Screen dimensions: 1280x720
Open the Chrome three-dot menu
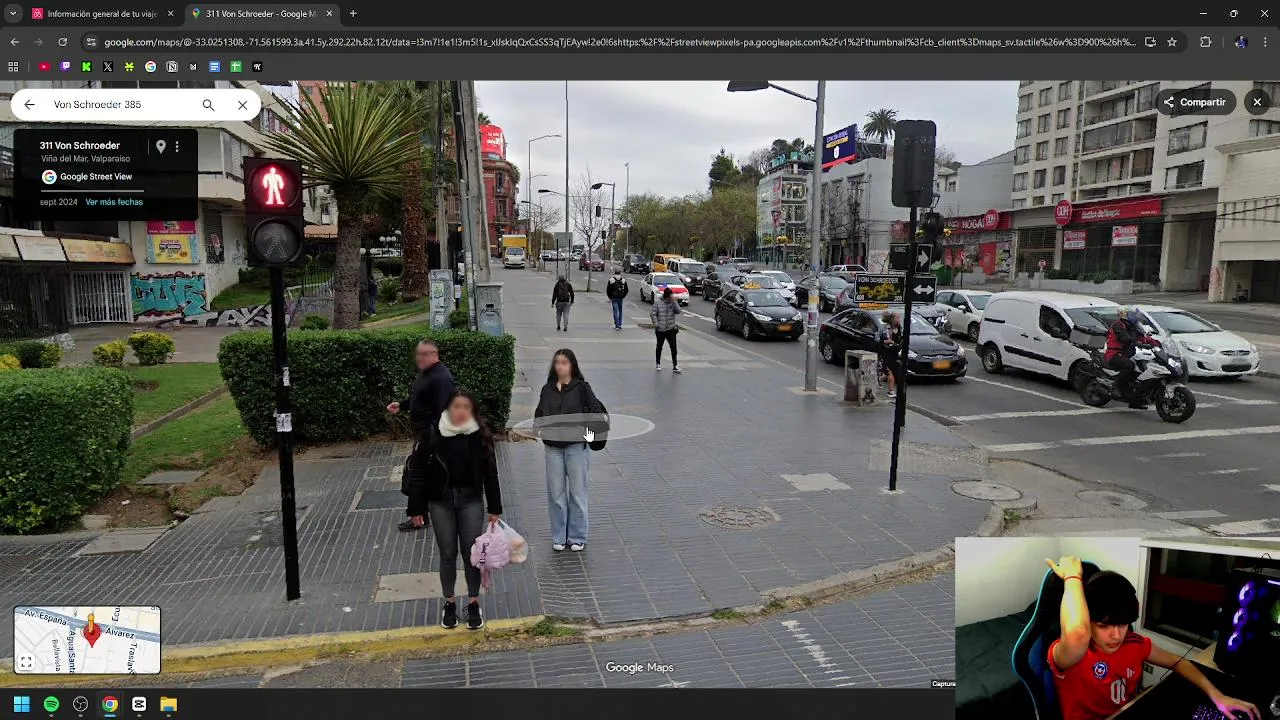tap(1266, 42)
